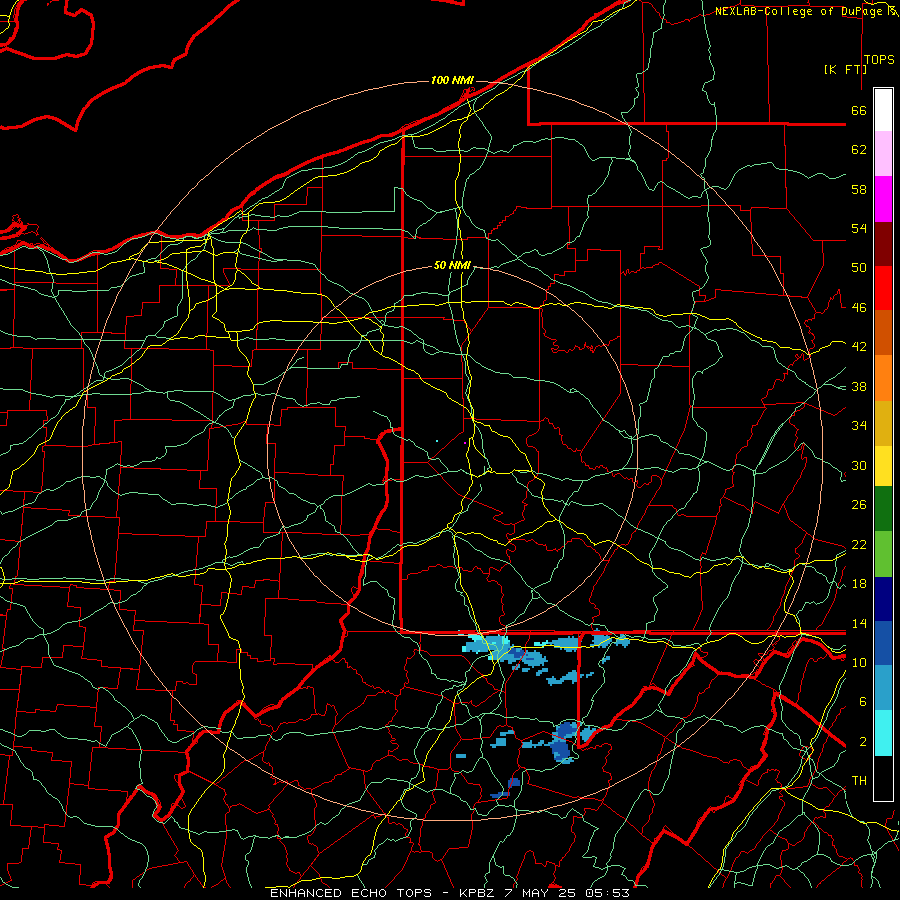The width and height of the screenshot is (900, 900).
Task: Click the 10 legend value
Action: [859, 662]
